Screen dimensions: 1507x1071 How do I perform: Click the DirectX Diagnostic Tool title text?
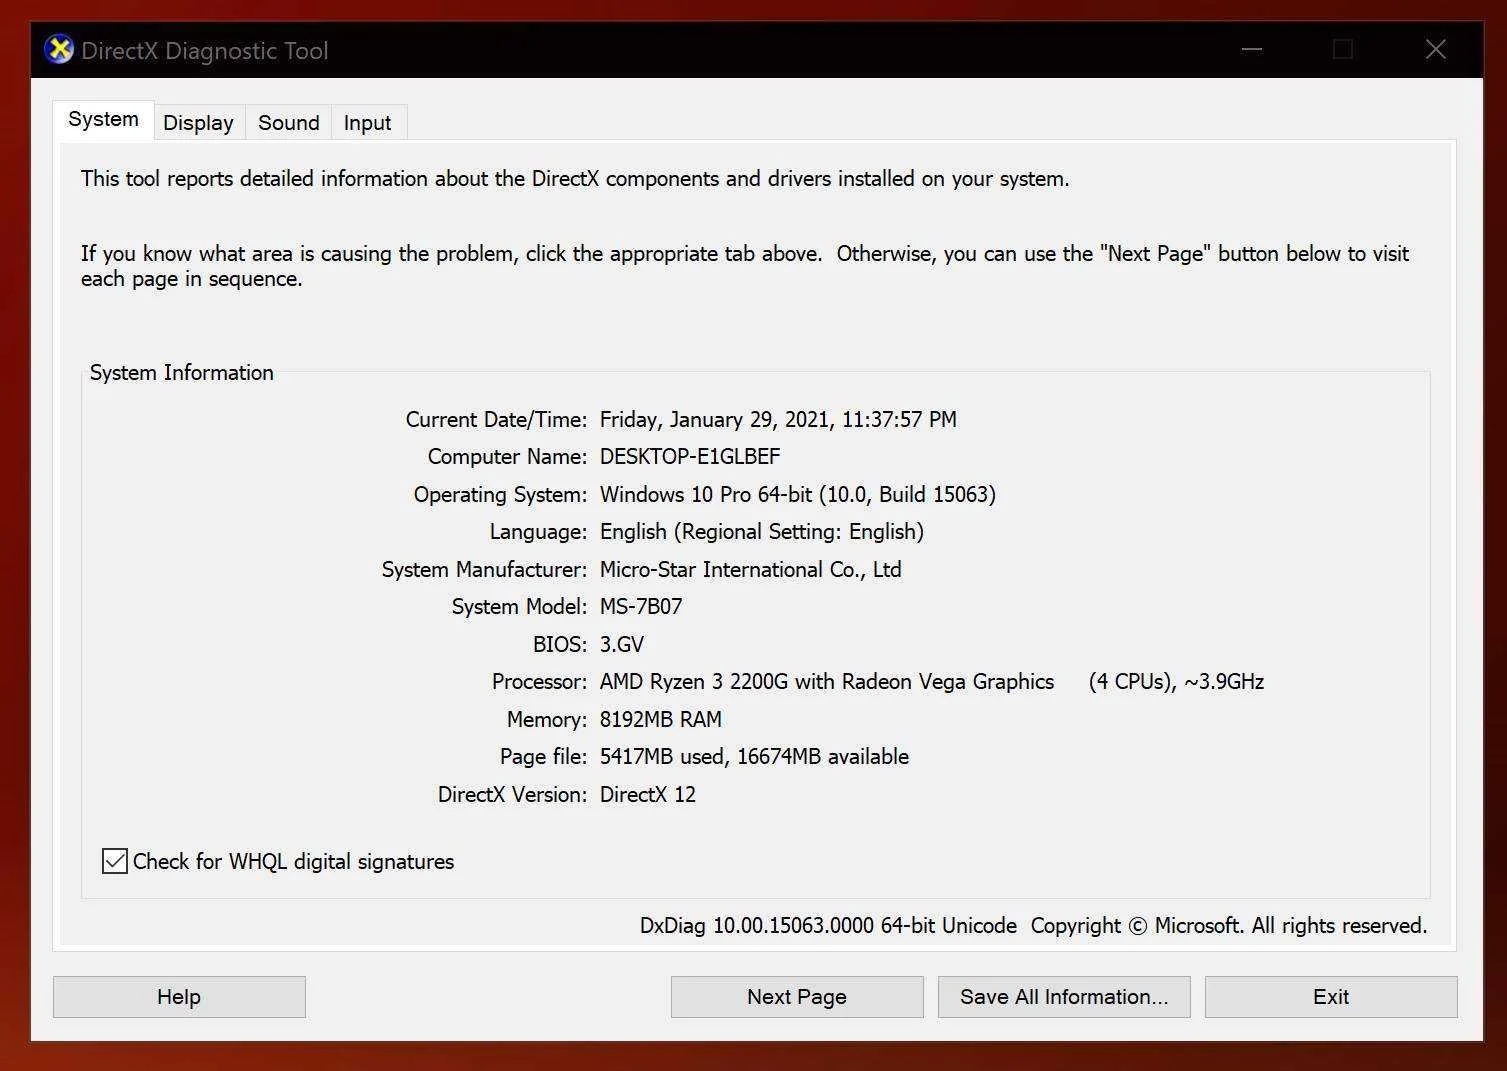coord(205,50)
